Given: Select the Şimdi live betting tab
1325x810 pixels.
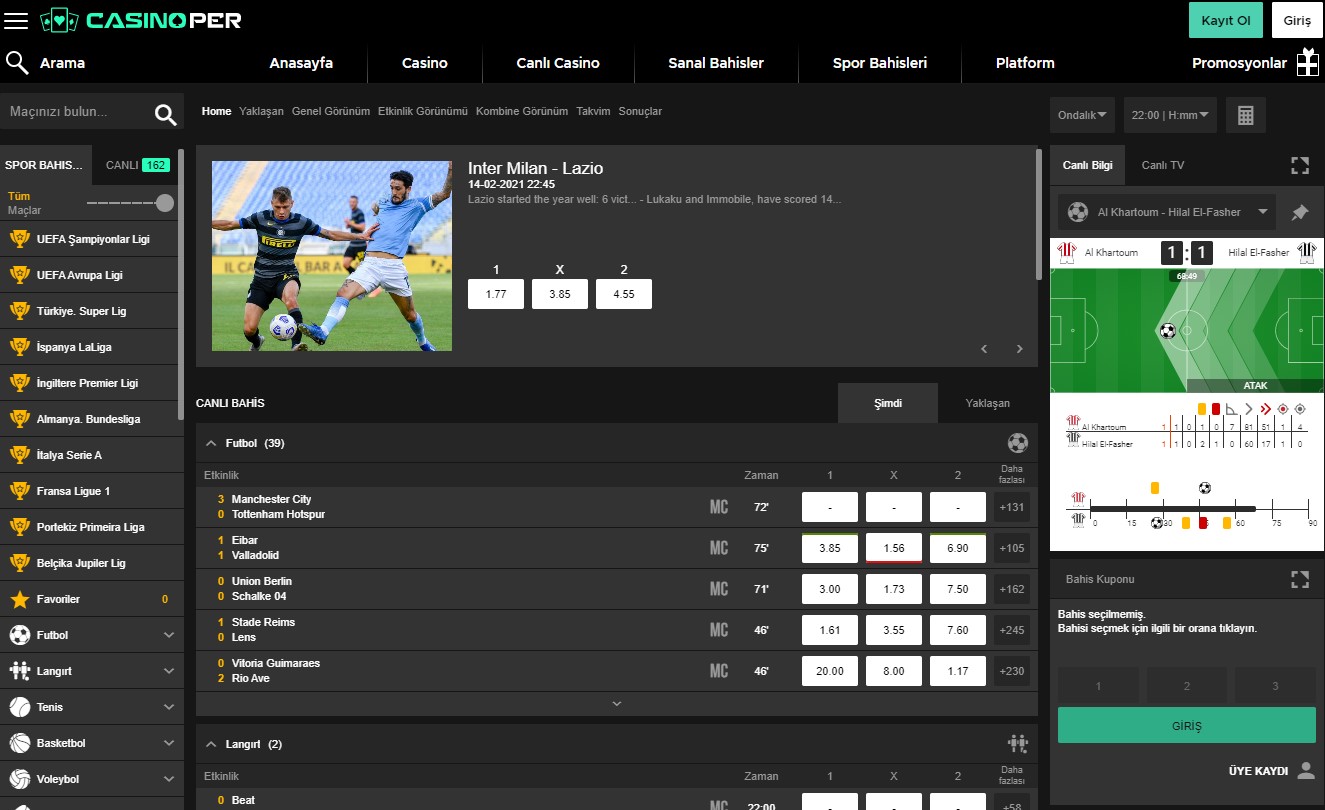Looking at the screenshot, I should (888, 403).
